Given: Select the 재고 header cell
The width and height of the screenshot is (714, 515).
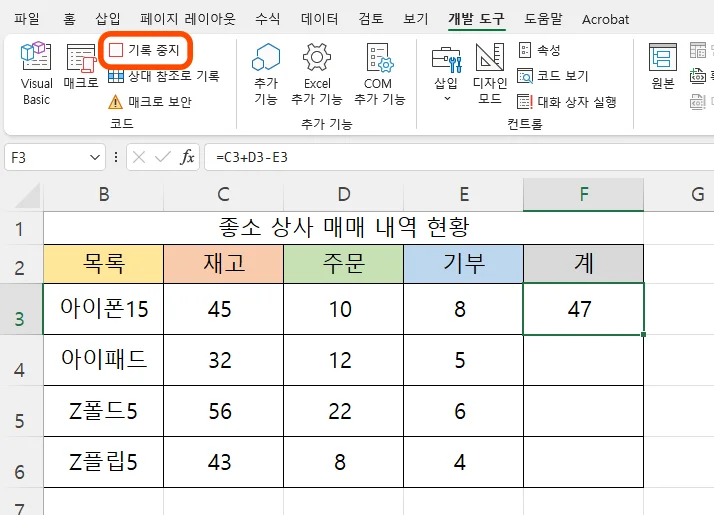Looking at the screenshot, I should tap(224, 264).
